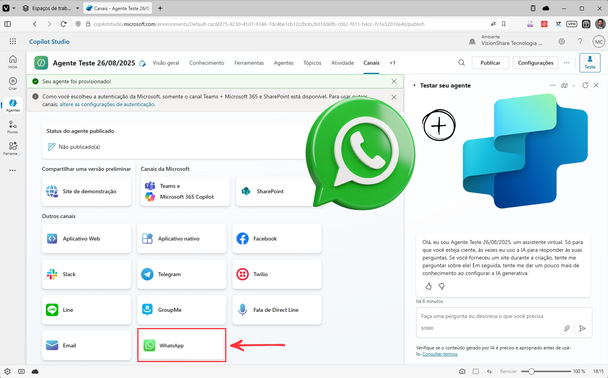Viewport: 608px width, 378px height.
Task: Give thumbs up to the agent reply
Action: coord(428,287)
